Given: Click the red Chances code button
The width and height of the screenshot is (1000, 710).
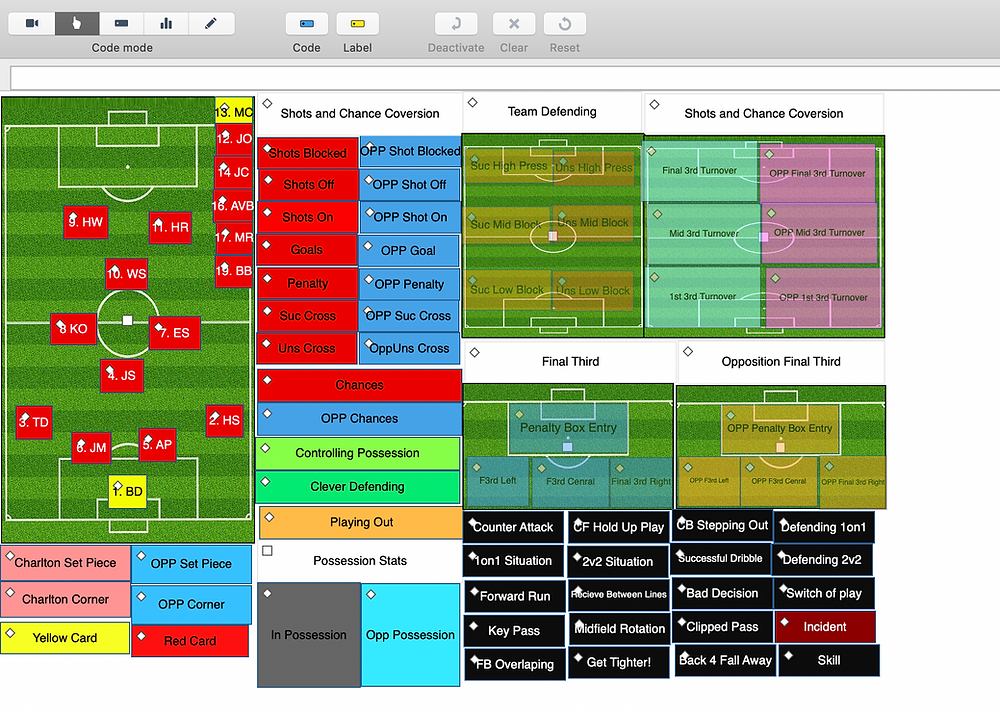Looking at the screenshot, I should [x=360, y=385].
